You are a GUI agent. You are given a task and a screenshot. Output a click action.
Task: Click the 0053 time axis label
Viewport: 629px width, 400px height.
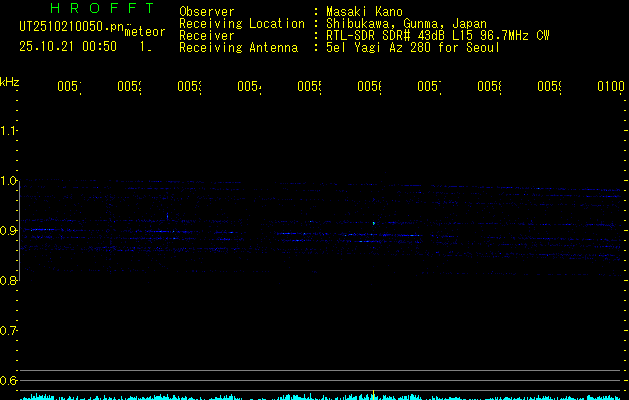(189, 86)
